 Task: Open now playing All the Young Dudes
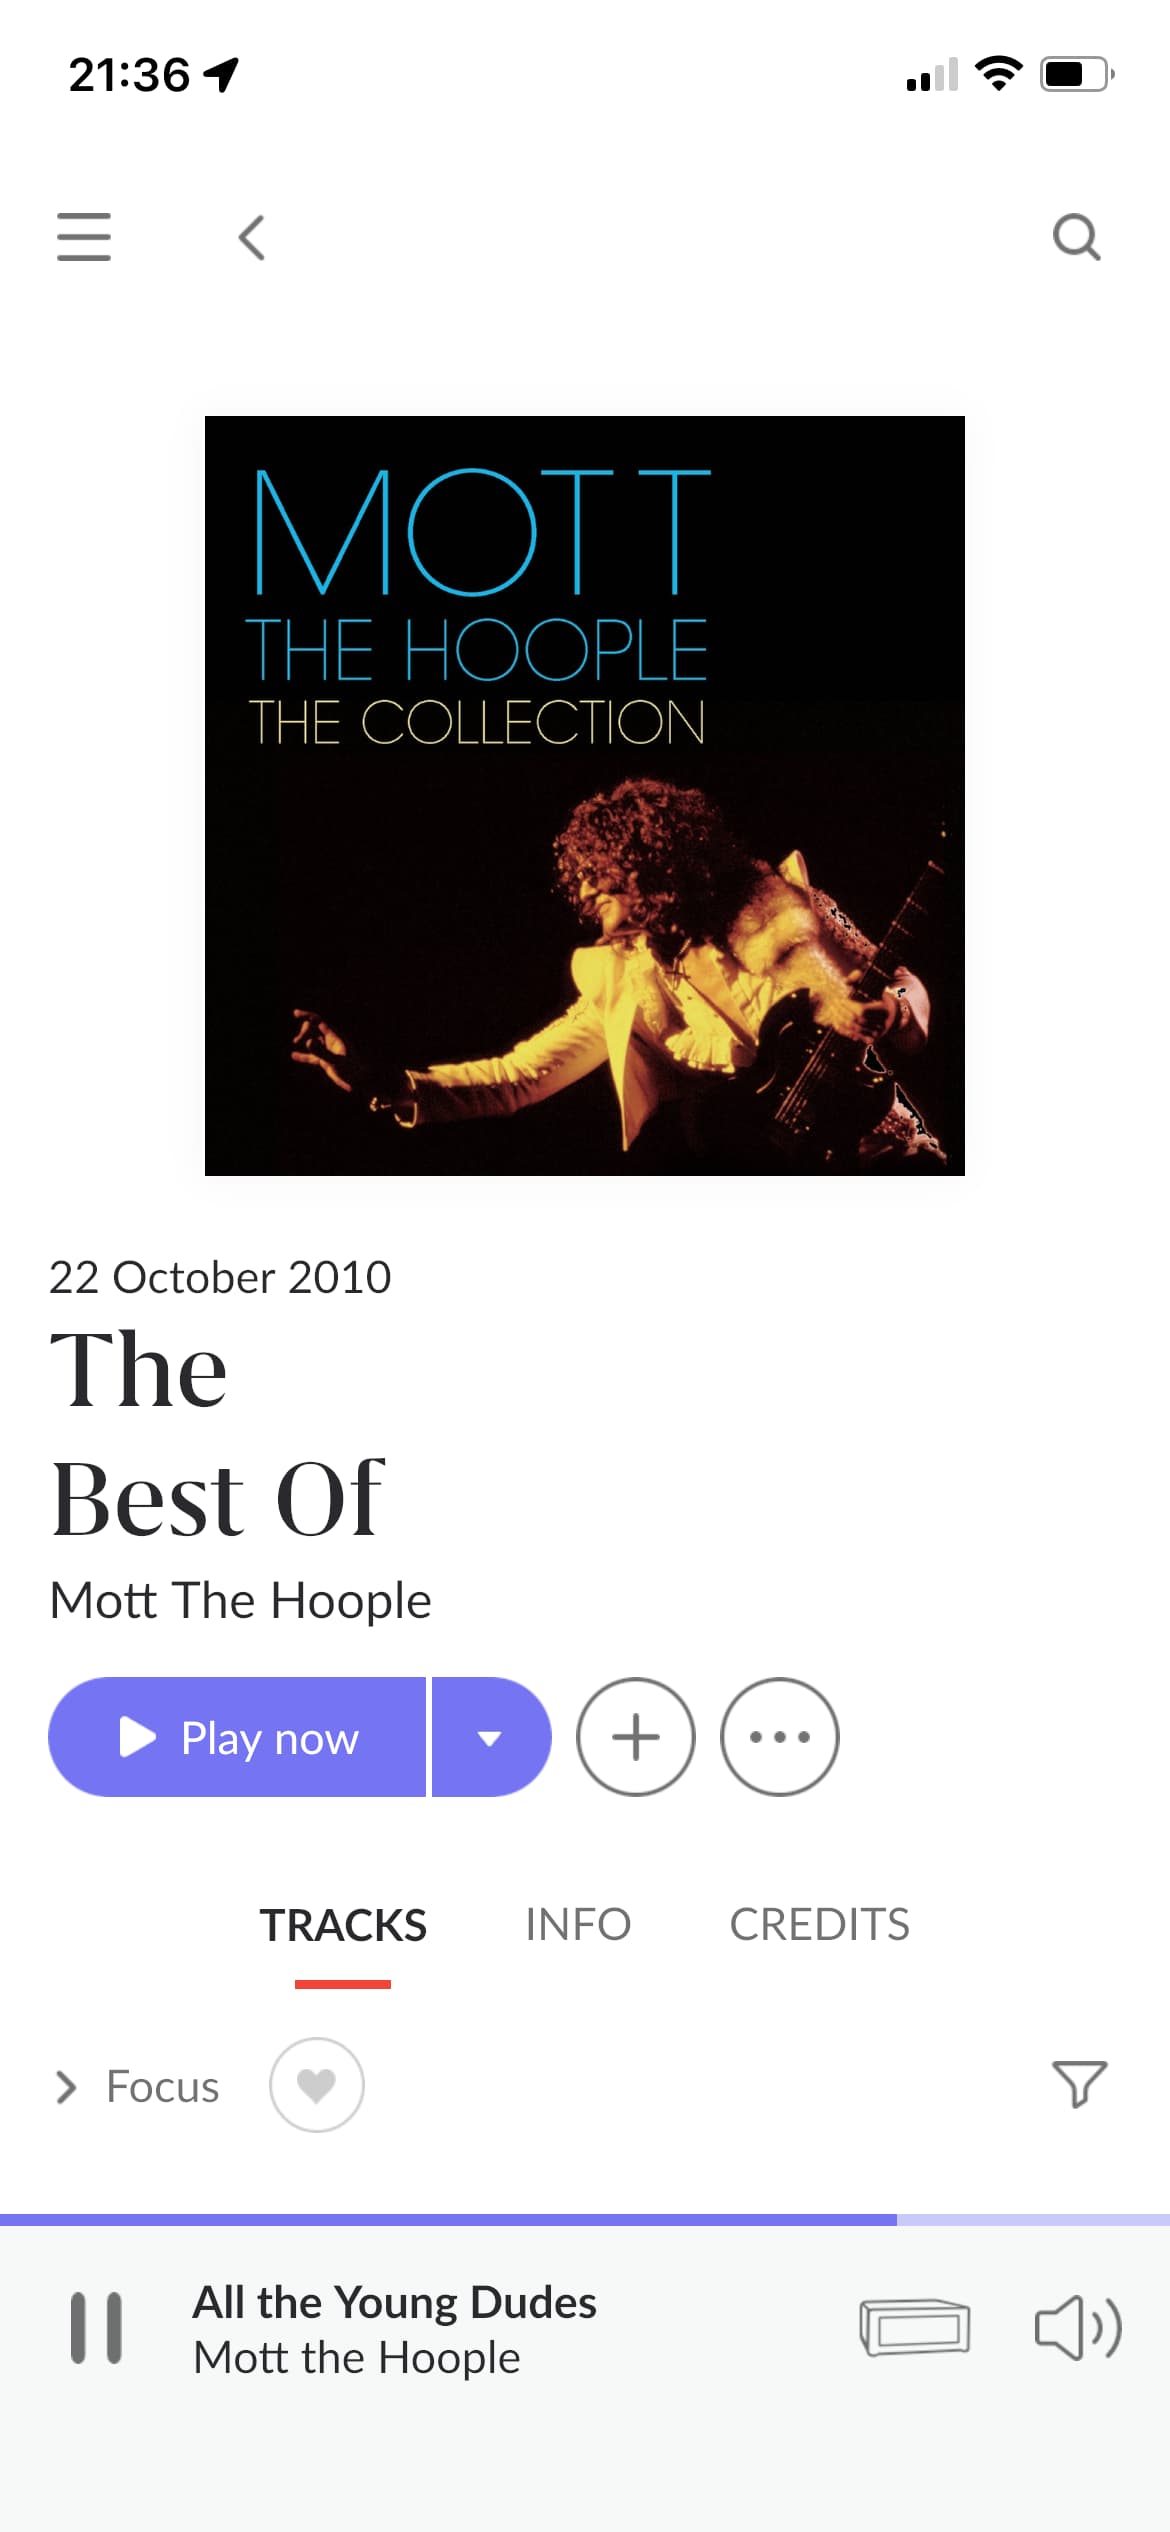(395, 2328)
